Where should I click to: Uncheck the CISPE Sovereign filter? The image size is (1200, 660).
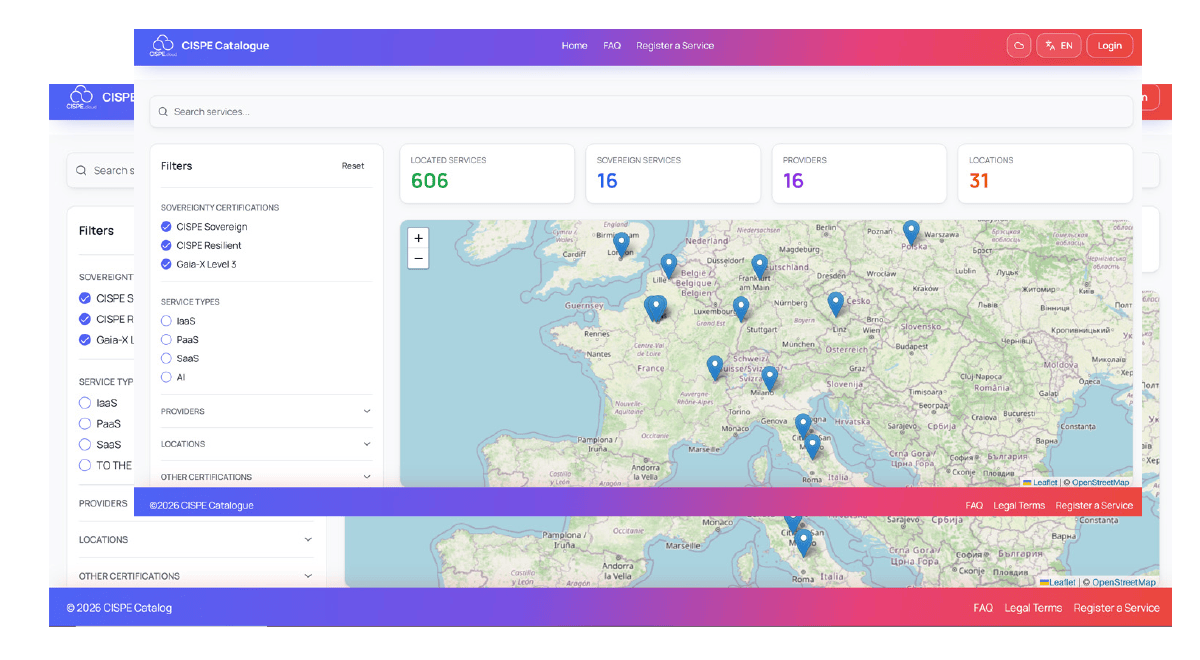[166, 227]
